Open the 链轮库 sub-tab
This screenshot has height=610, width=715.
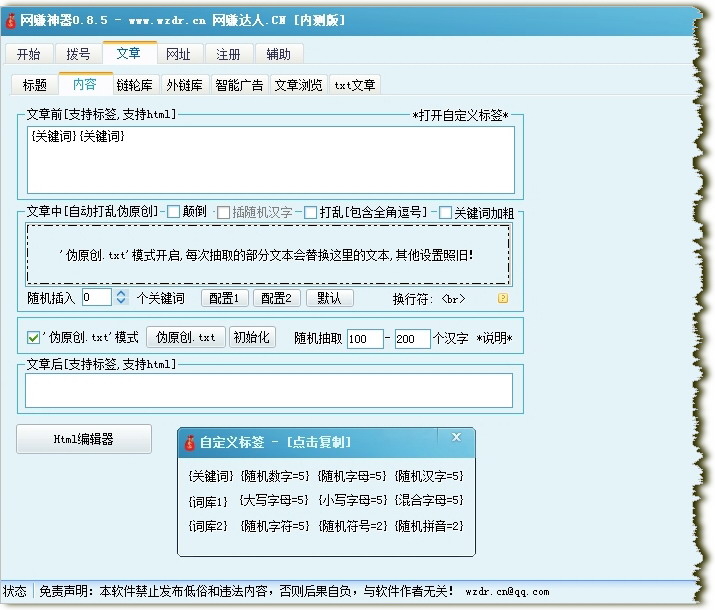pyautogui.click(x=135, y=85)
